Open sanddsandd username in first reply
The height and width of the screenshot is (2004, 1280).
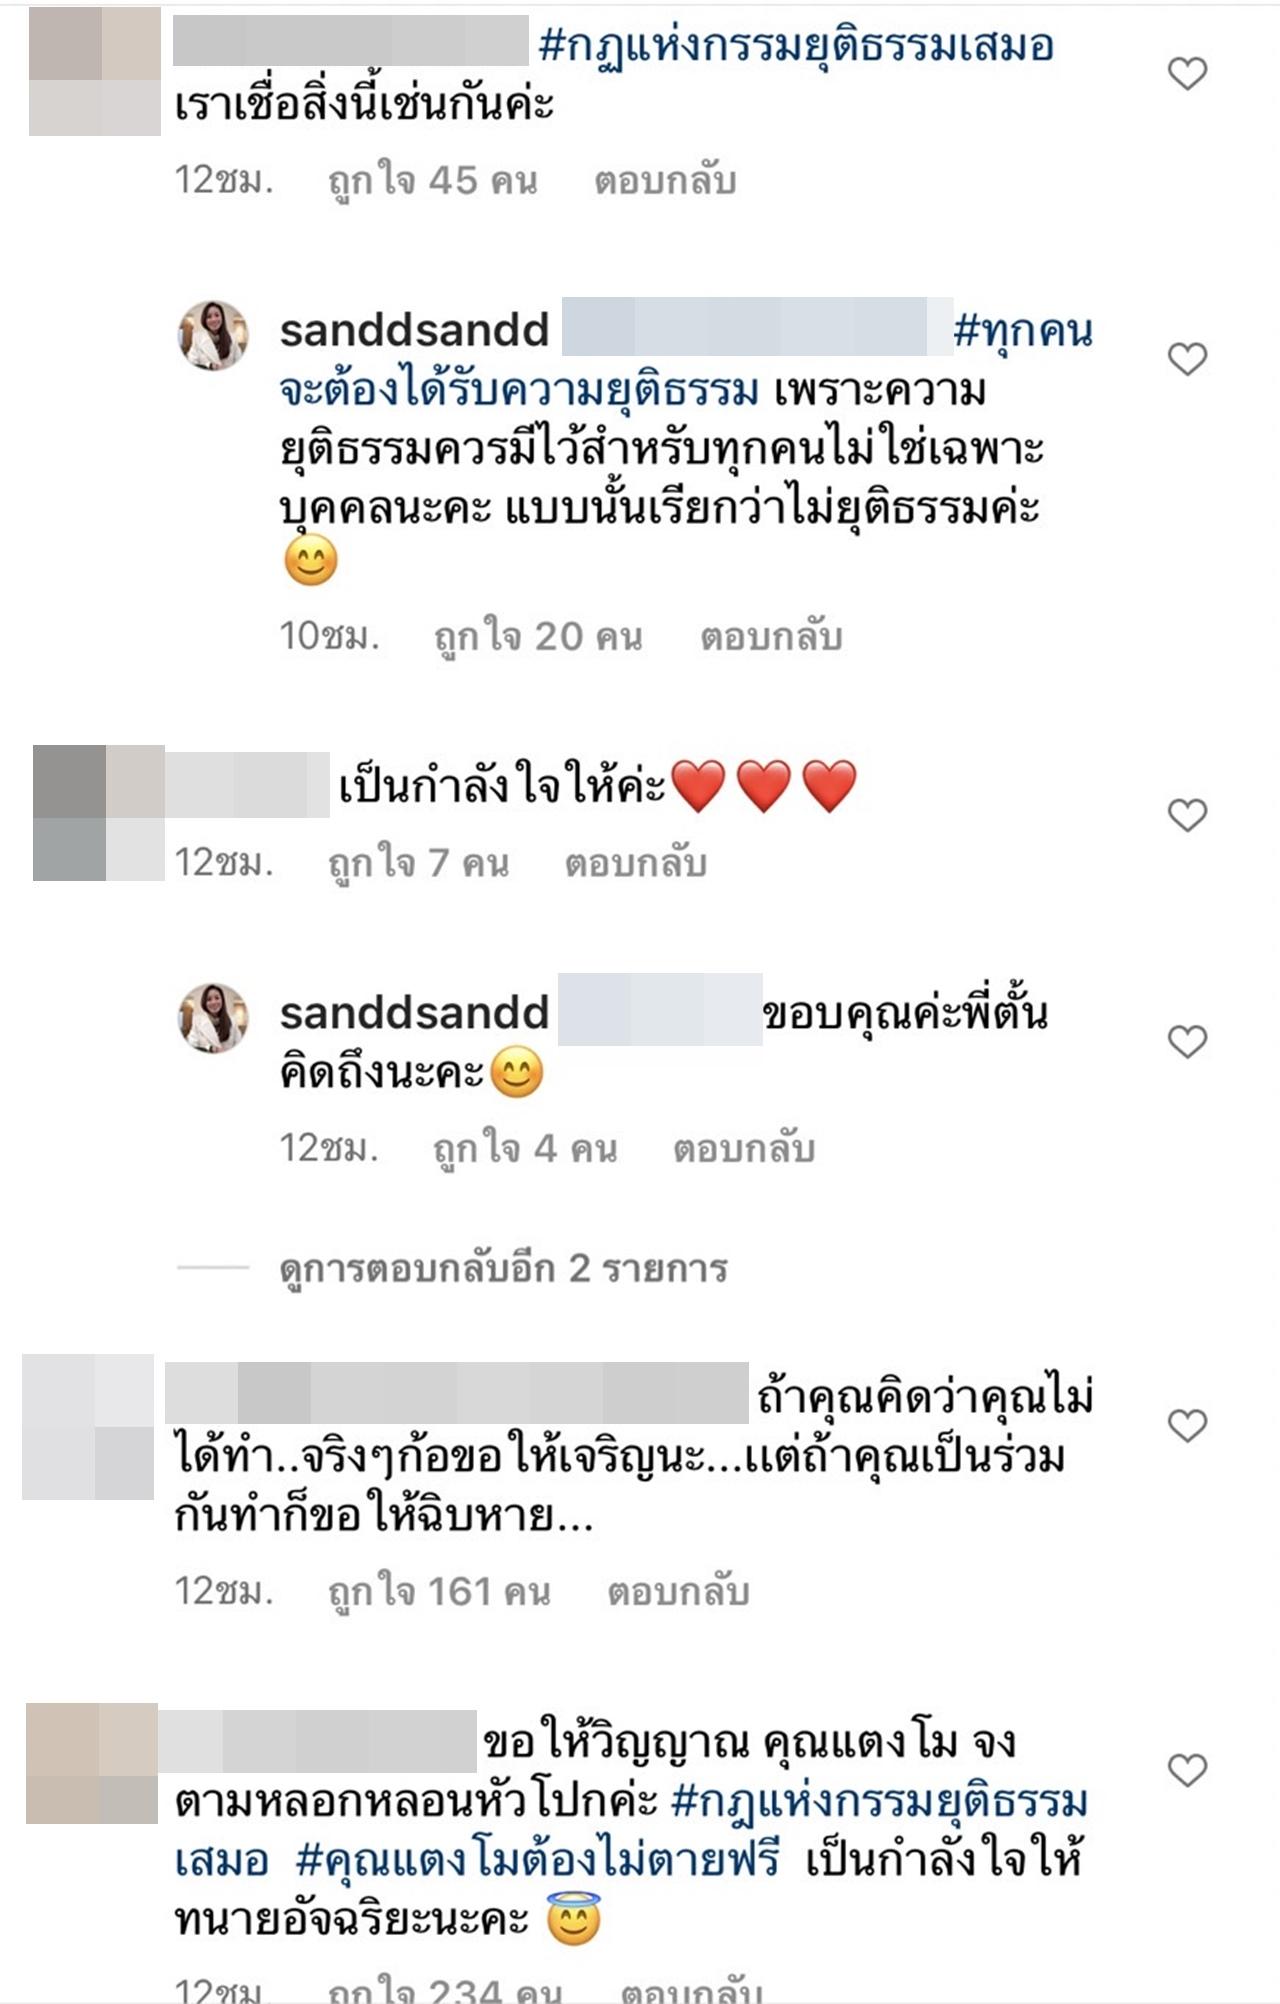click(x=415, y=330)
